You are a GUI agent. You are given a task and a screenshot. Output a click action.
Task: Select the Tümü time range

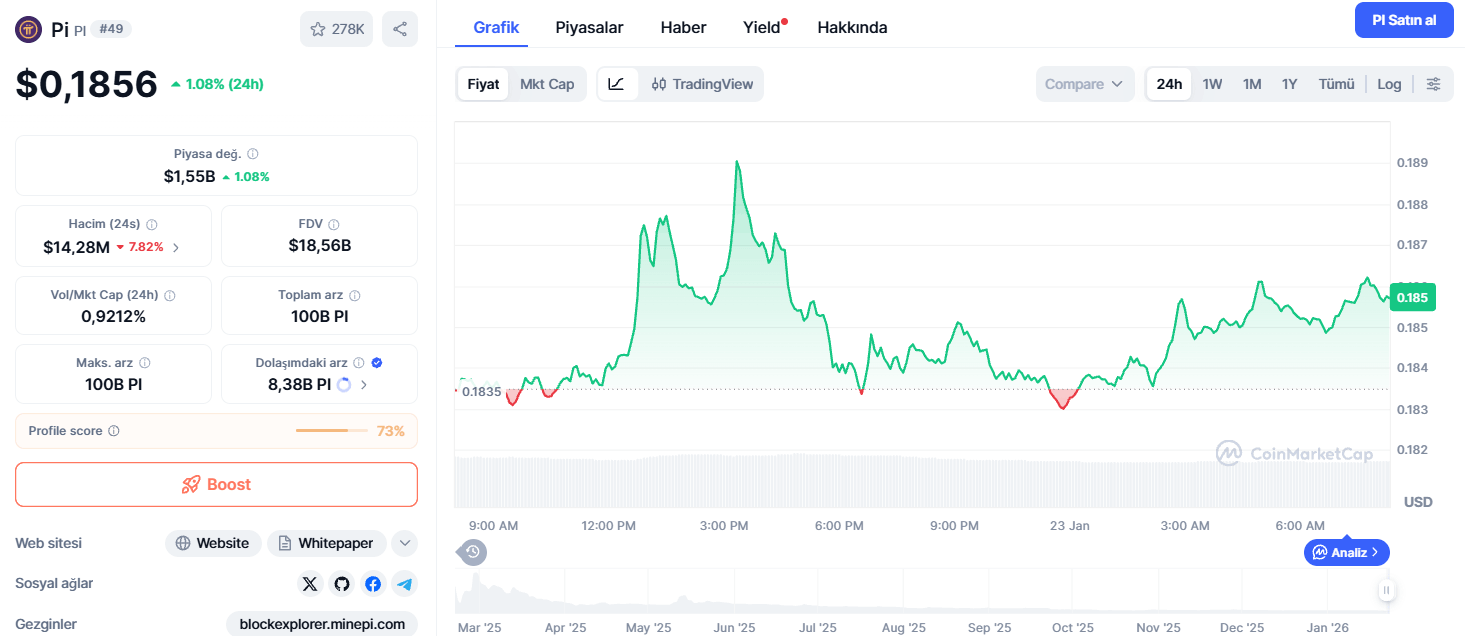tap(1336, 84)
